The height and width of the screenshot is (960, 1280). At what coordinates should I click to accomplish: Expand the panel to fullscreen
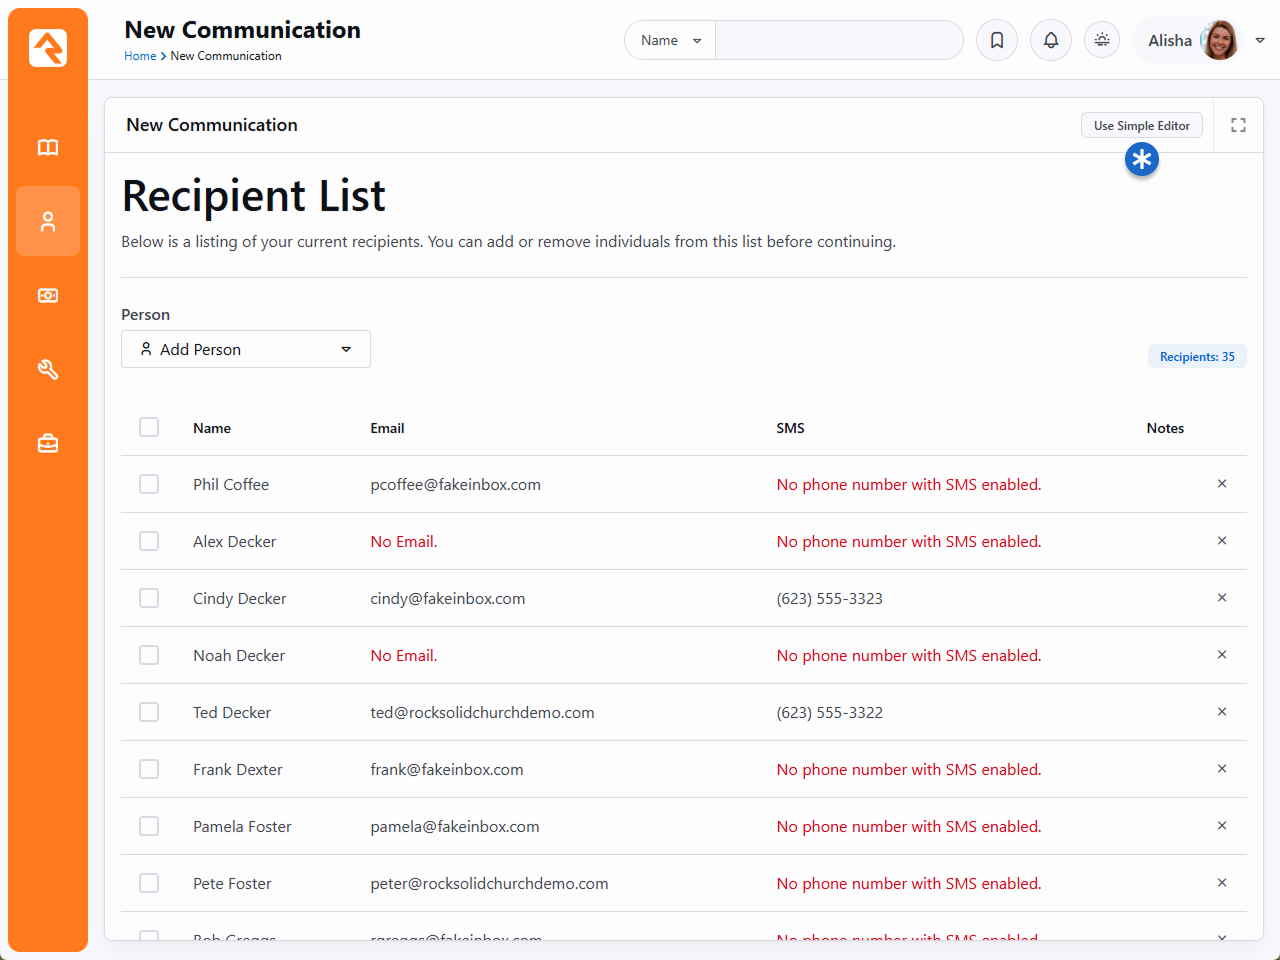[1238, 125]
